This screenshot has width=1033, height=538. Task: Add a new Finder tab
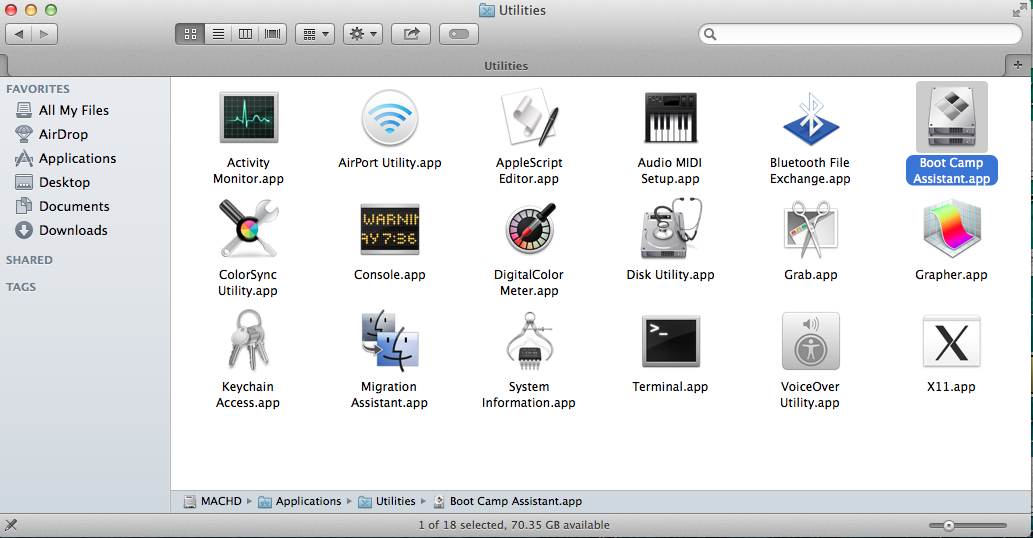tap(1018, 65)
